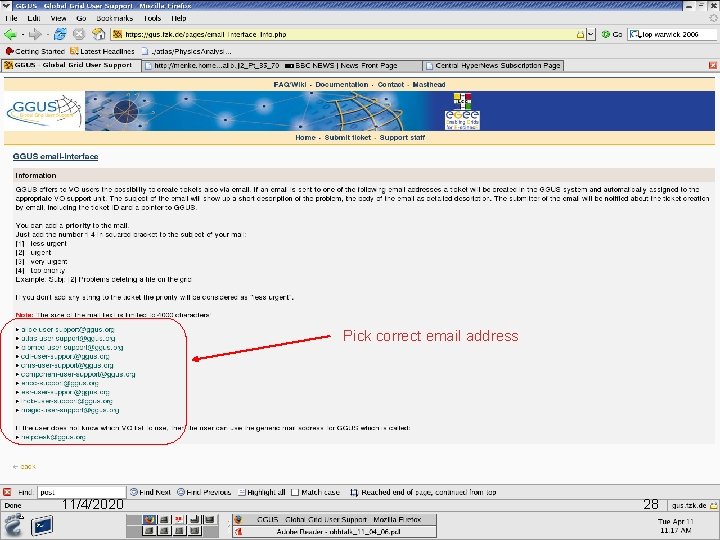Switch to GGUS Mozilla Firefox taskbar entry
The width and height of the screenshot is (720, 540).
coord(335,520)
